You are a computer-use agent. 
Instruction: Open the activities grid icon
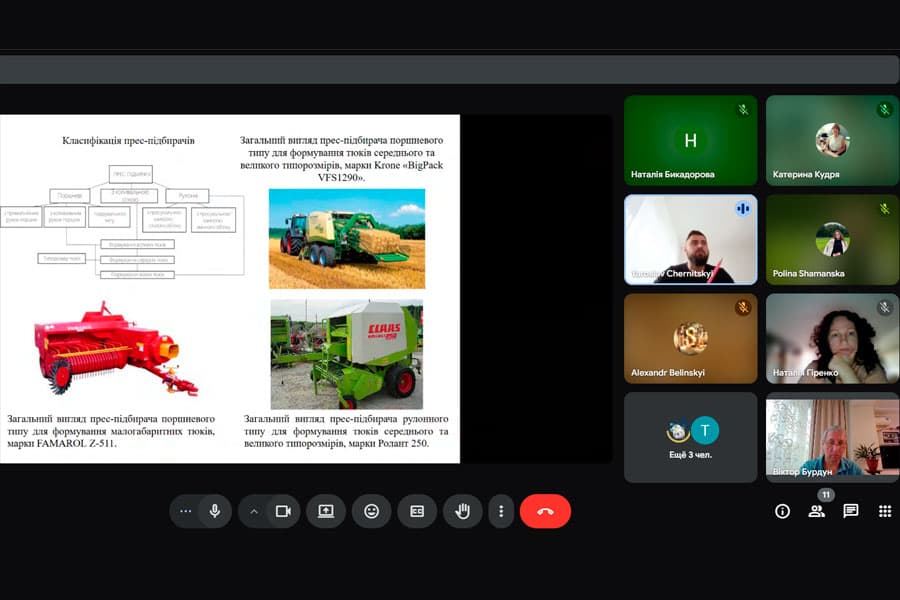[885, 511]
